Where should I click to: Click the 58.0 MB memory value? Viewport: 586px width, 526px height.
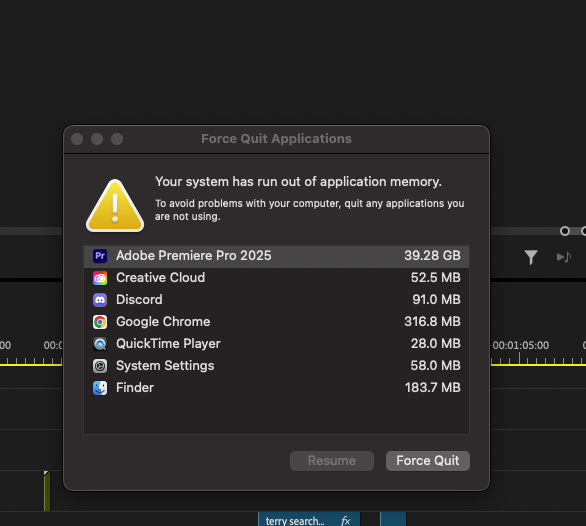point(435,366)
